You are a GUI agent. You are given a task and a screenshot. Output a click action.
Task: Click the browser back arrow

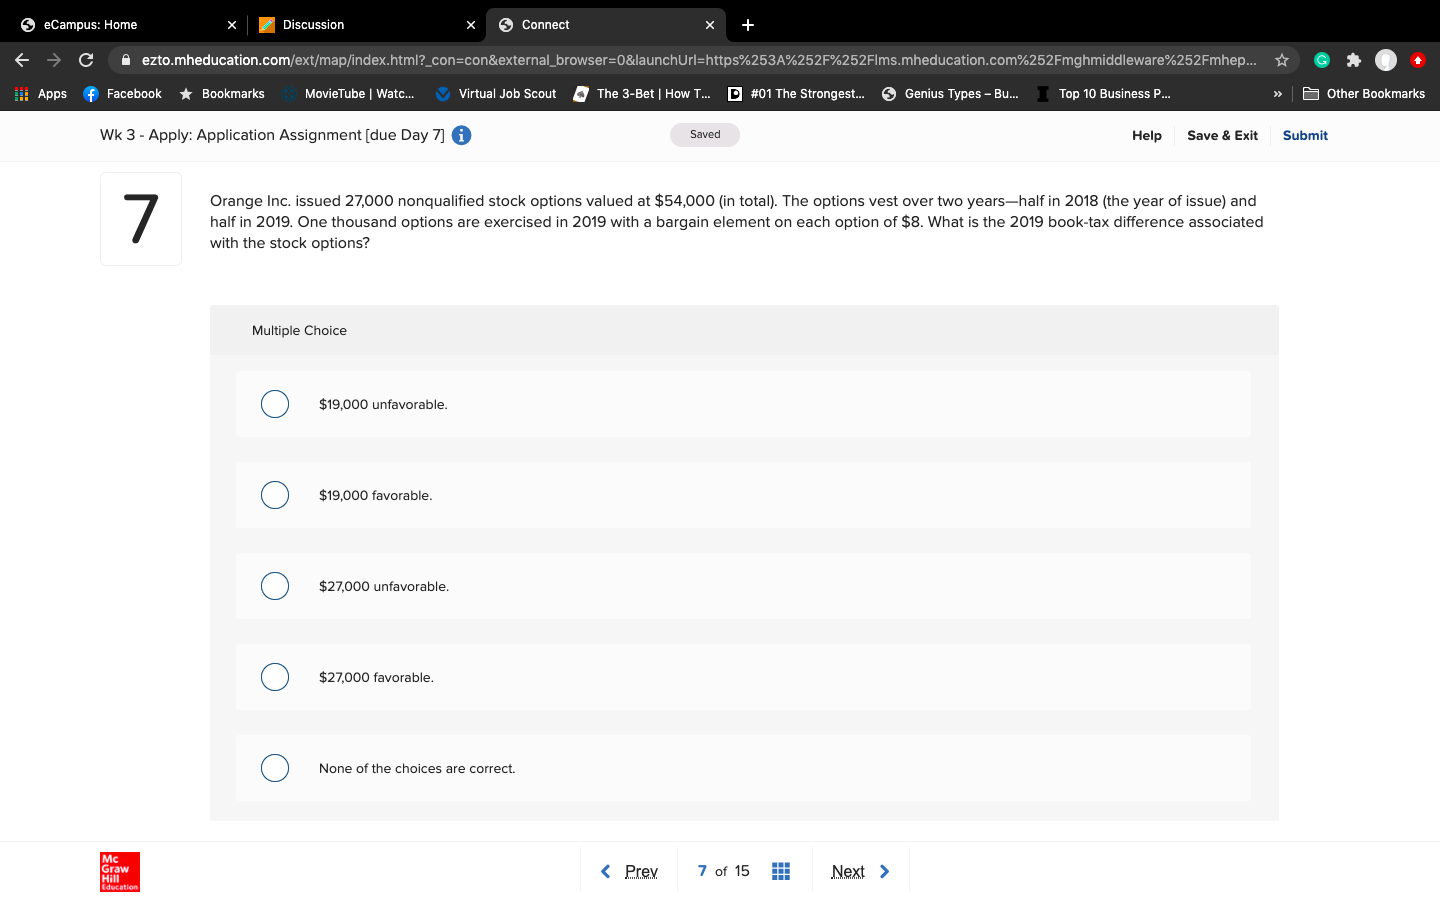[22, 60]
